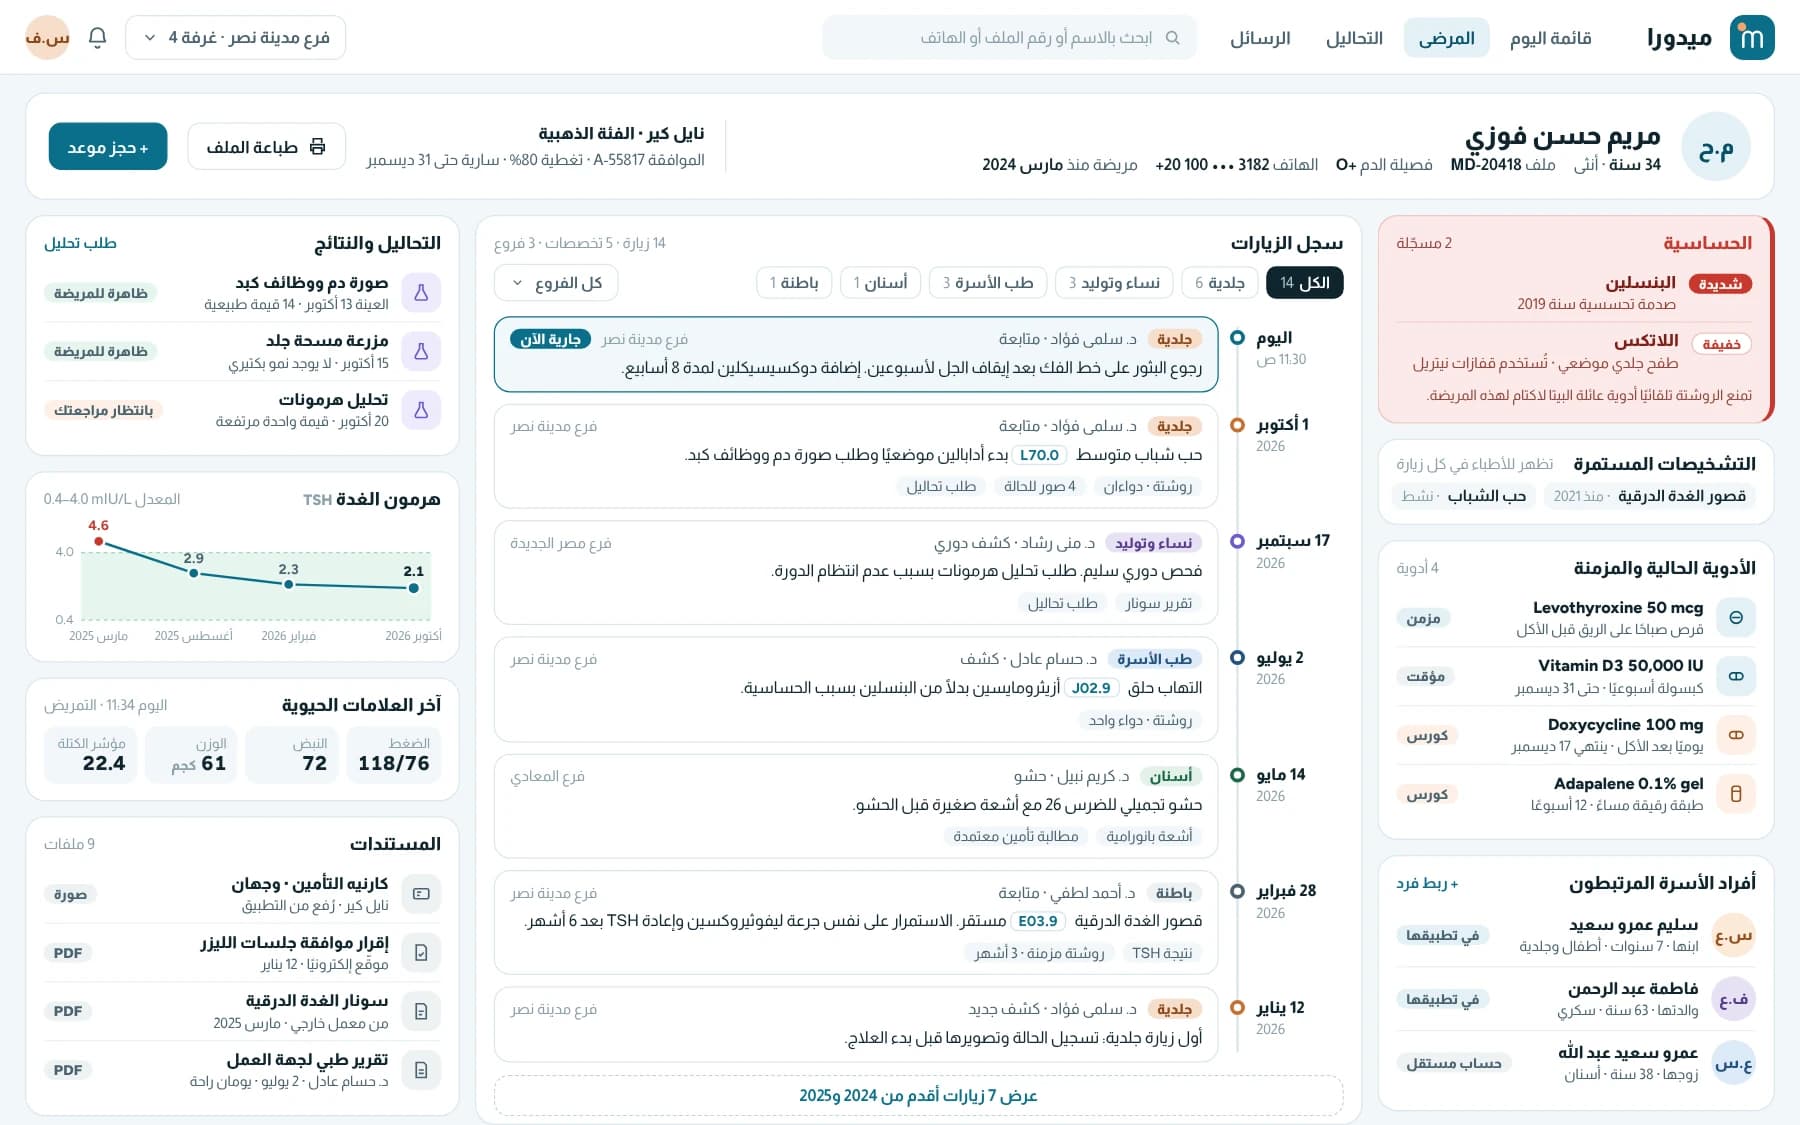The height and width of the screenshot is (1125, 1800).
Task: Click the + ربط فرد link
Action: [1427, 883]
